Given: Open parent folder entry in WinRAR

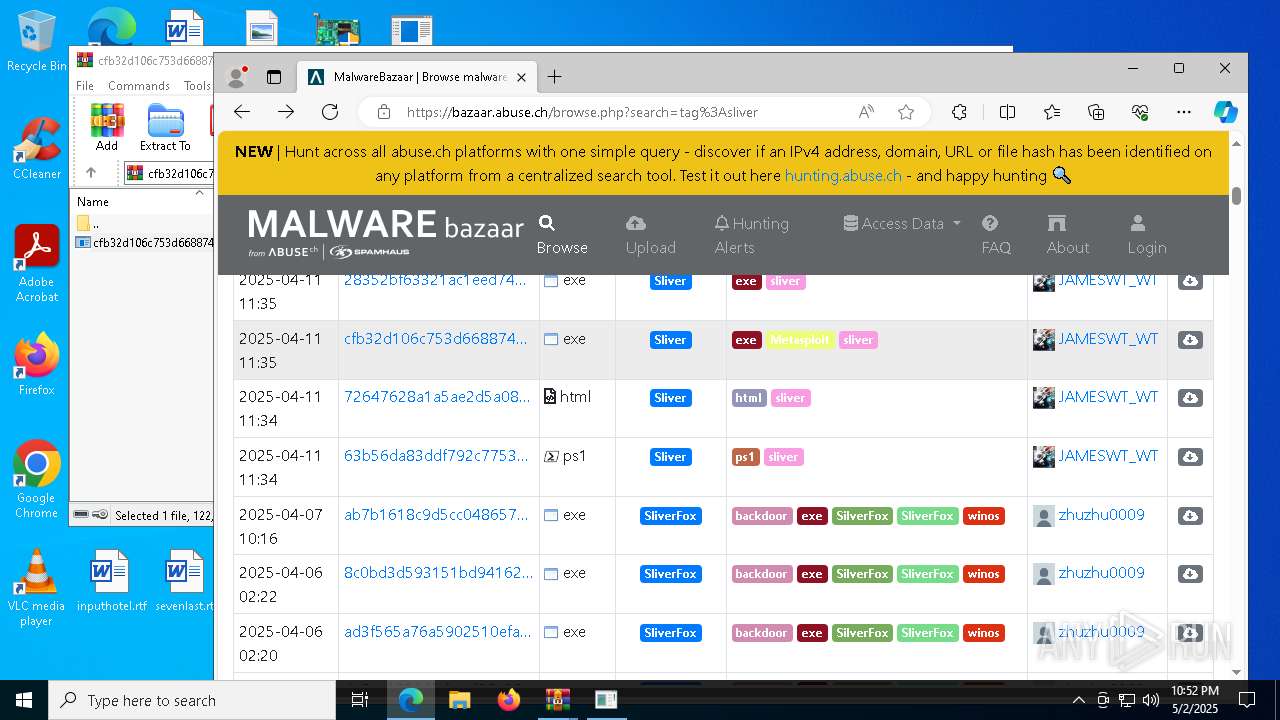Looking at the screenshot, I should [90, 223].
